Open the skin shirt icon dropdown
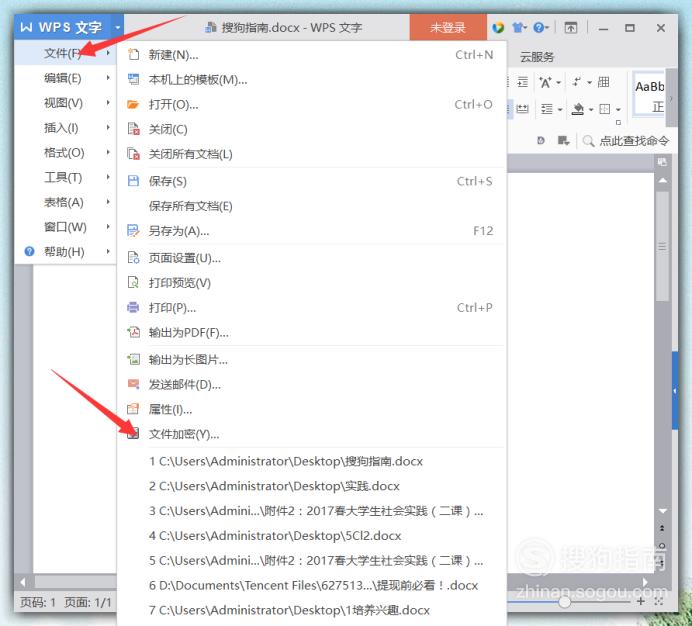Viewport: 692px width, 626px height. [519, 28]
